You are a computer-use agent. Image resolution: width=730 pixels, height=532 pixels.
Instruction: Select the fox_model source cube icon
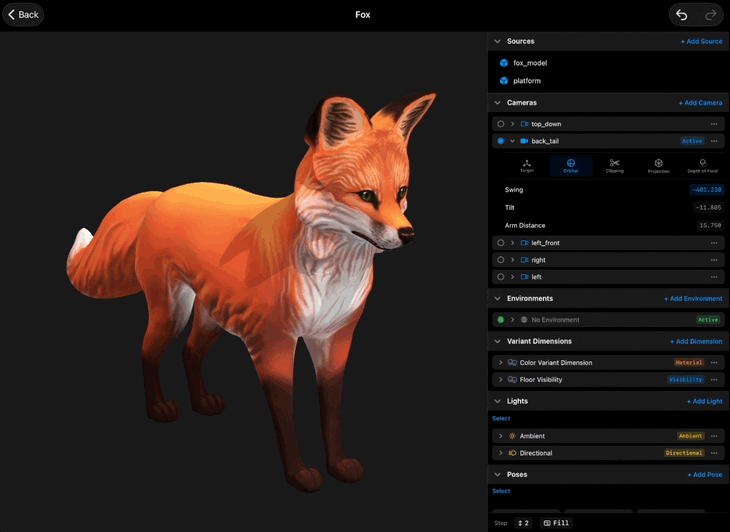[x=504, y=63]
